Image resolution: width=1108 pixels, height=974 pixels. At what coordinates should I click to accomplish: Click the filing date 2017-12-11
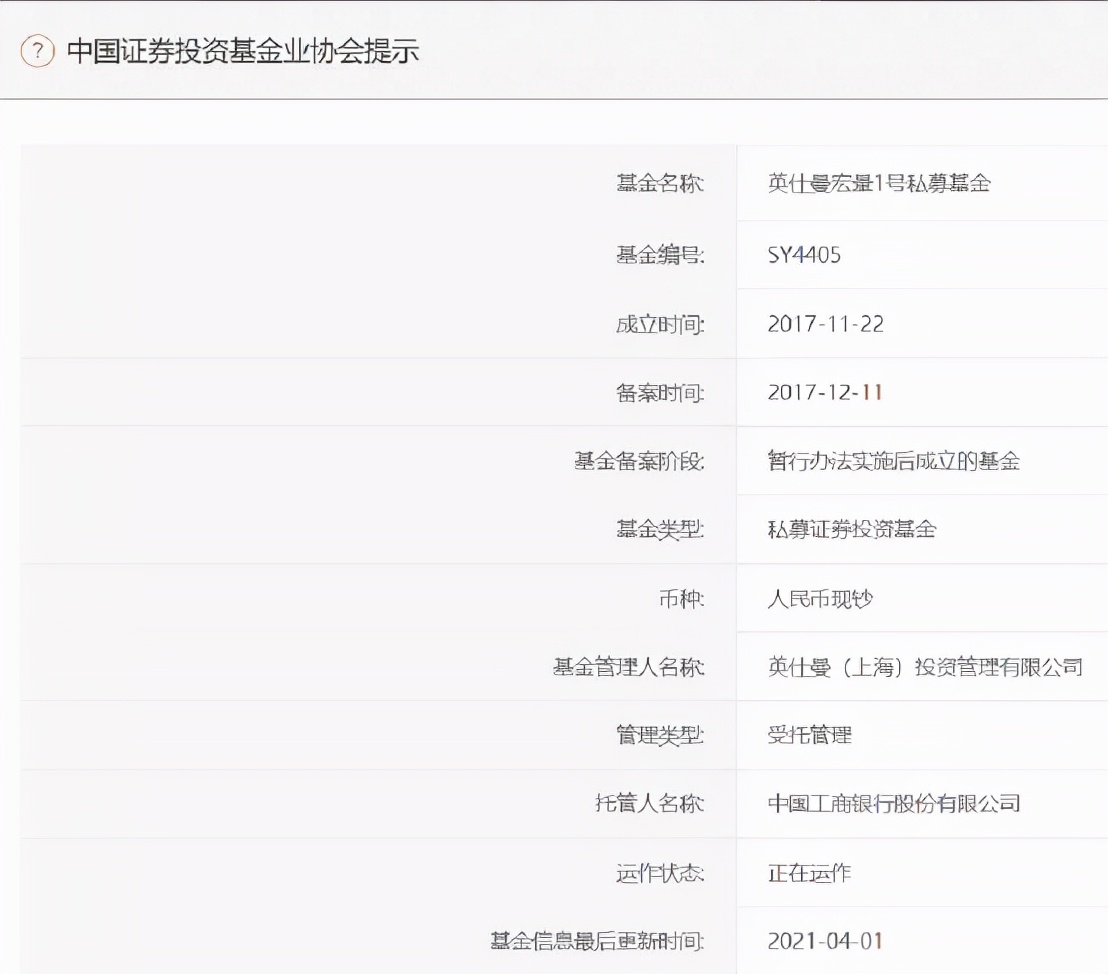pyautogui.click(x=825, y=392)
